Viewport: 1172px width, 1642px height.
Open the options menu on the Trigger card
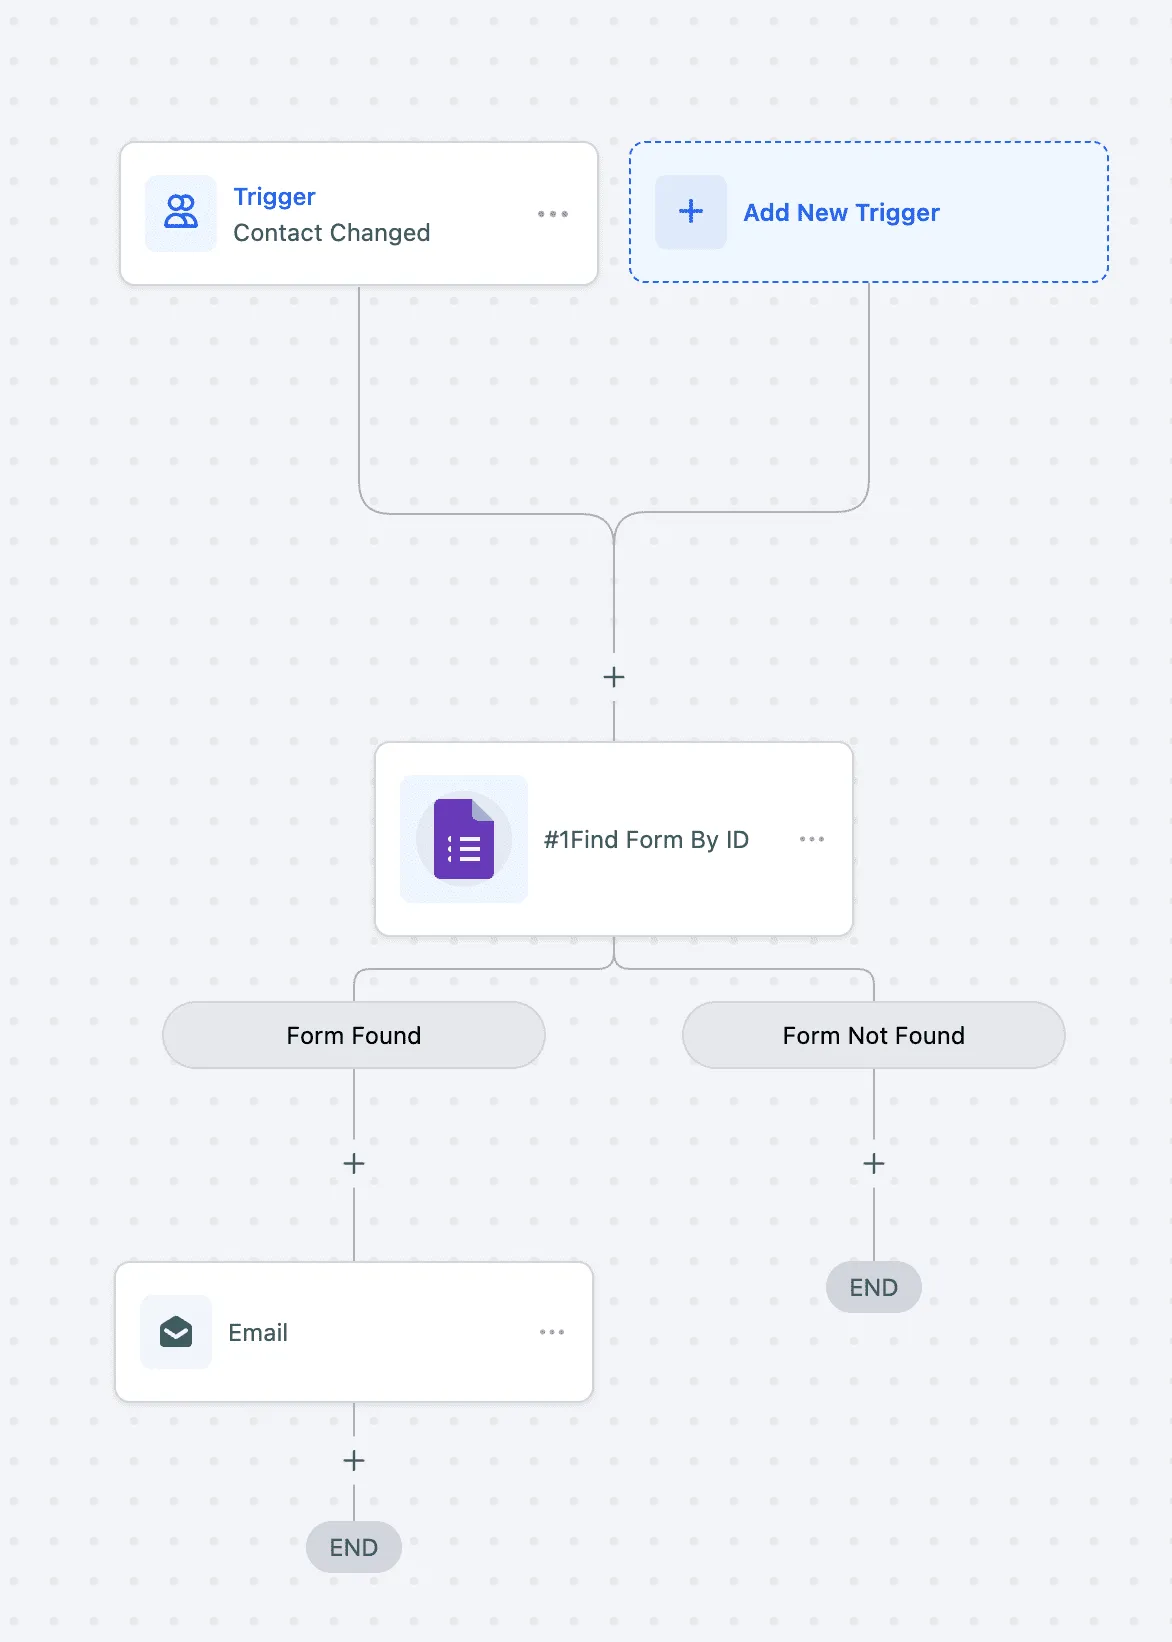[553, 212]
